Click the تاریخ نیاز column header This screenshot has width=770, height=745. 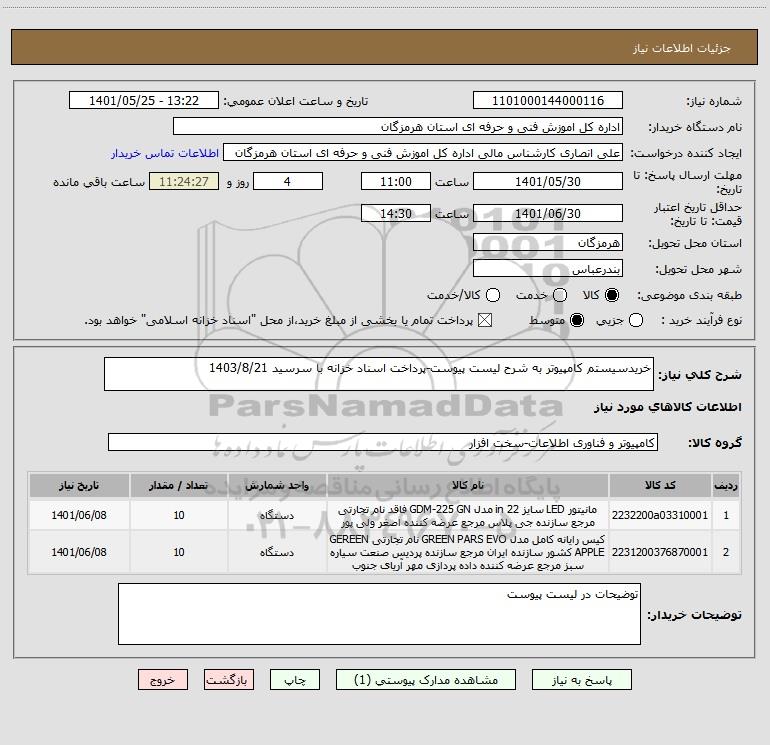[x=79, y=485]
